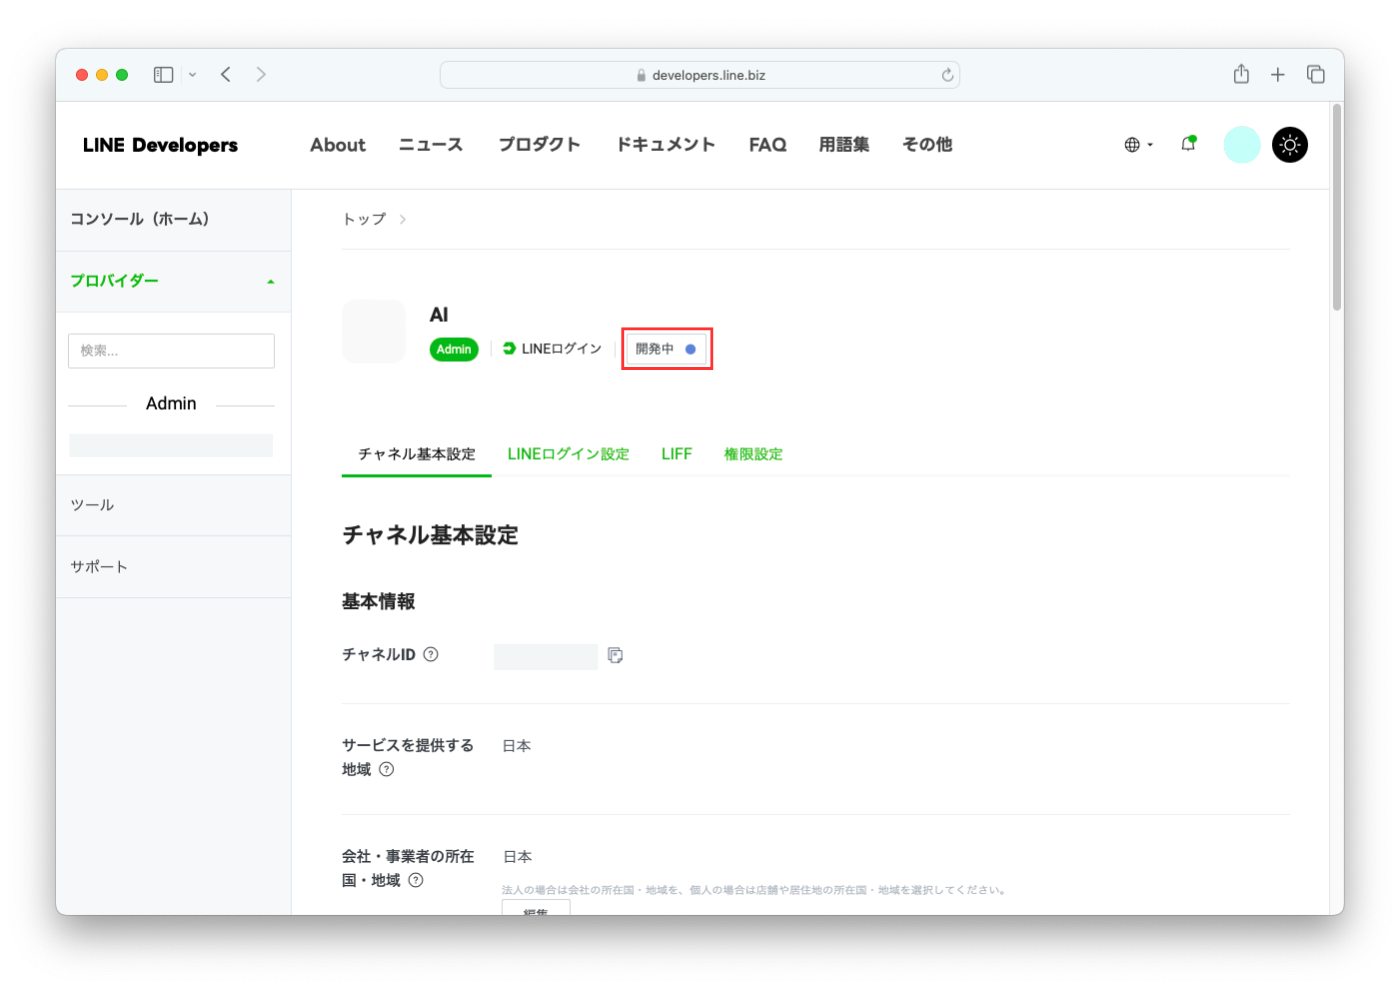Show help for チャネルID question icon

[x=431, y=655]
